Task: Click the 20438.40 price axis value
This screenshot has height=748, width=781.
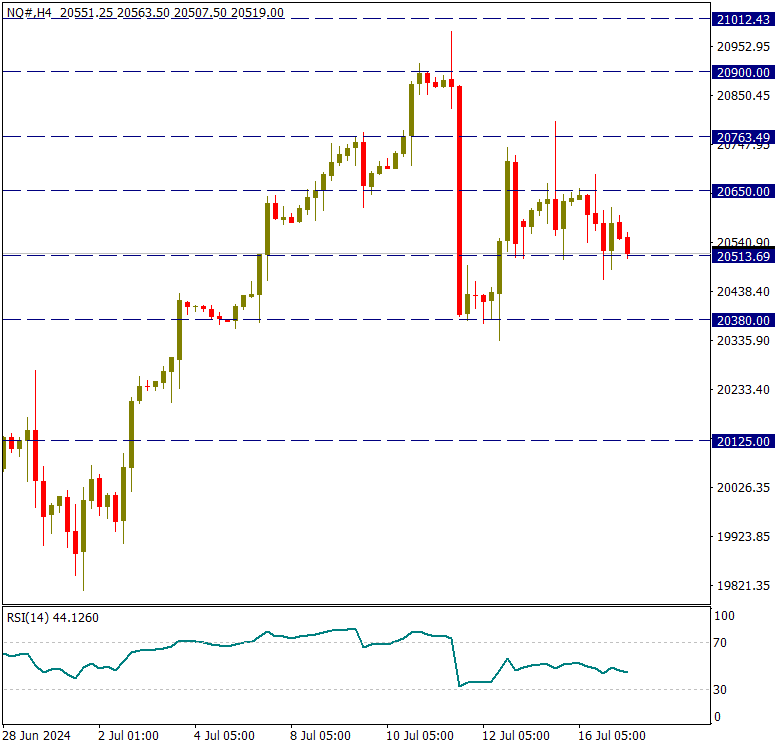Action: [743, 291]
